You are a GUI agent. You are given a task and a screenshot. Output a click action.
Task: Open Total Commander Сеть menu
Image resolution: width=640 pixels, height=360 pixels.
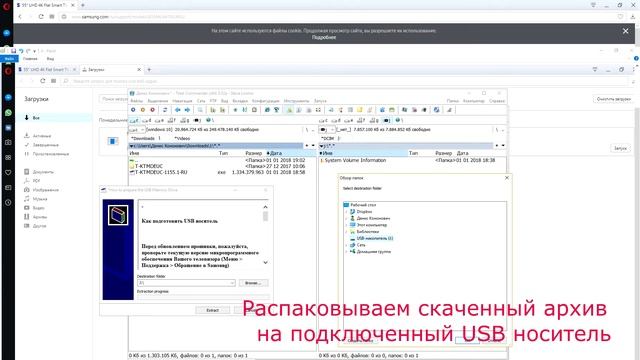tap(201, 101)
